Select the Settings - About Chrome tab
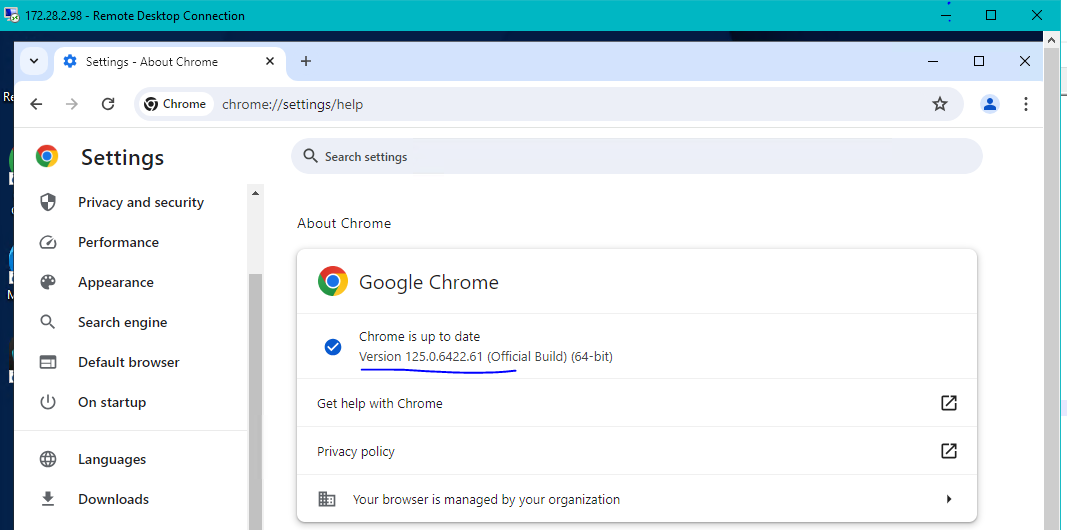The width and height of the screenshot is (1067, 530). tap(170, 62)
